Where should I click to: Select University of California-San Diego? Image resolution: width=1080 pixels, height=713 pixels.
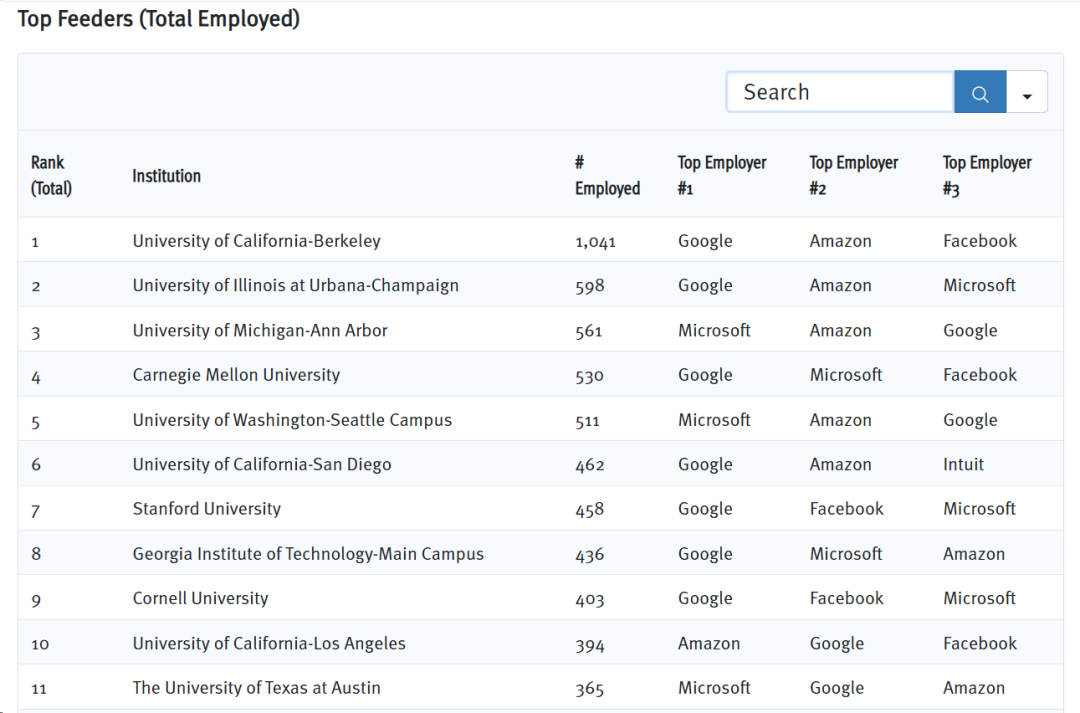click(262, 464)
